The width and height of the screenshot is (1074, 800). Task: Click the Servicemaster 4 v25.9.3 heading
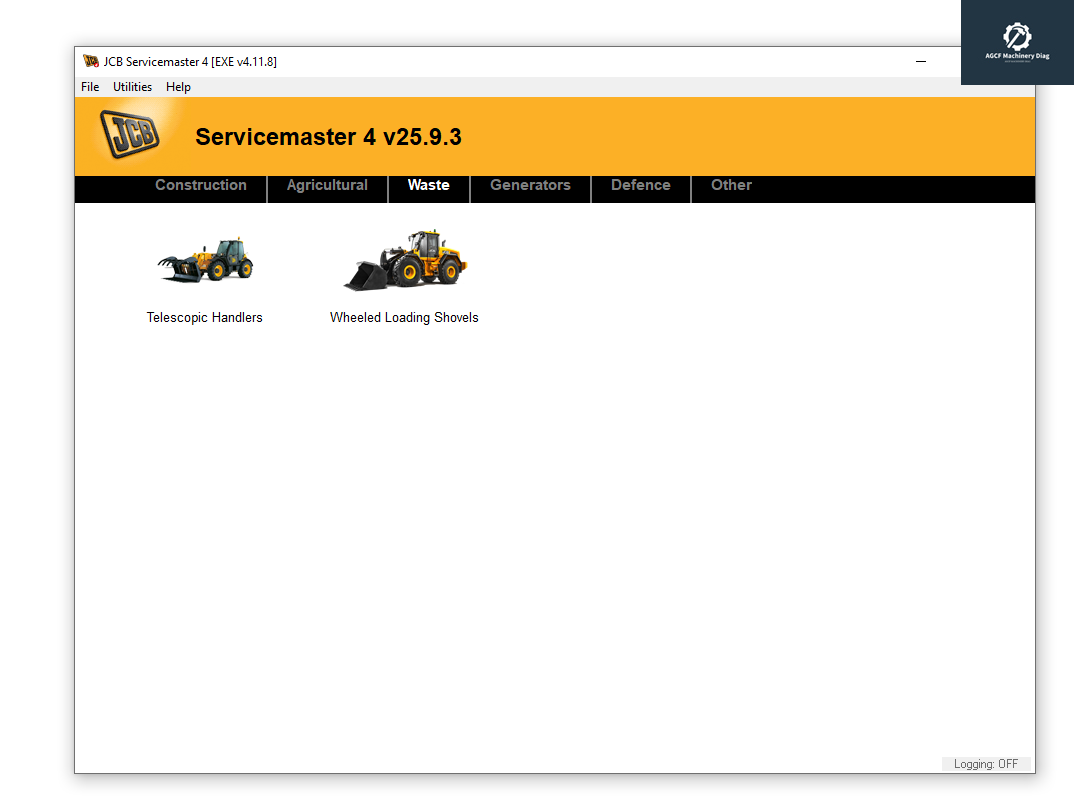click(x=328, y=137)
